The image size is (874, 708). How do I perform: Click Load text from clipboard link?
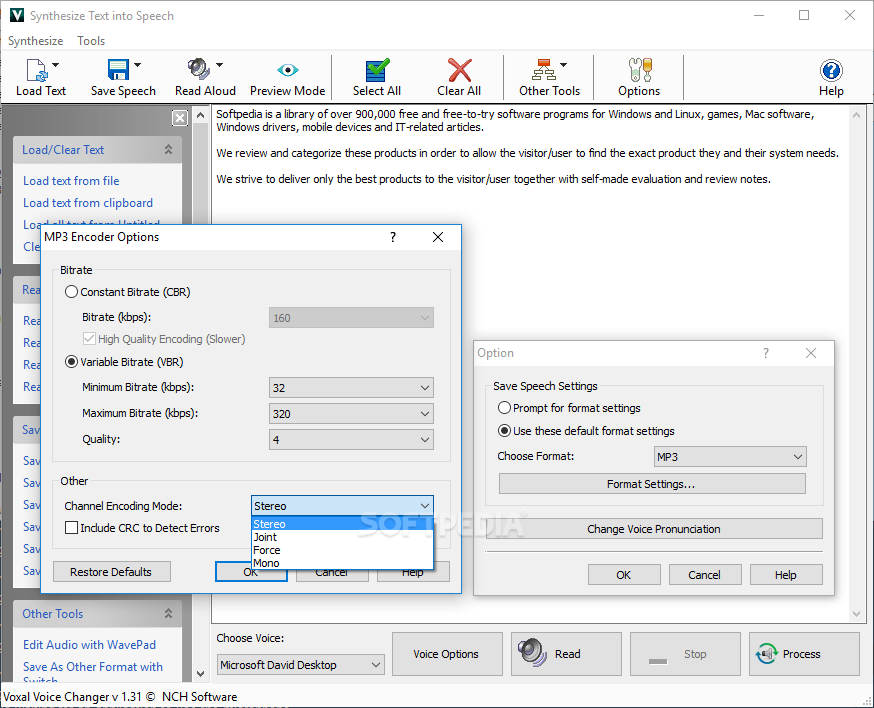(88, 203)
